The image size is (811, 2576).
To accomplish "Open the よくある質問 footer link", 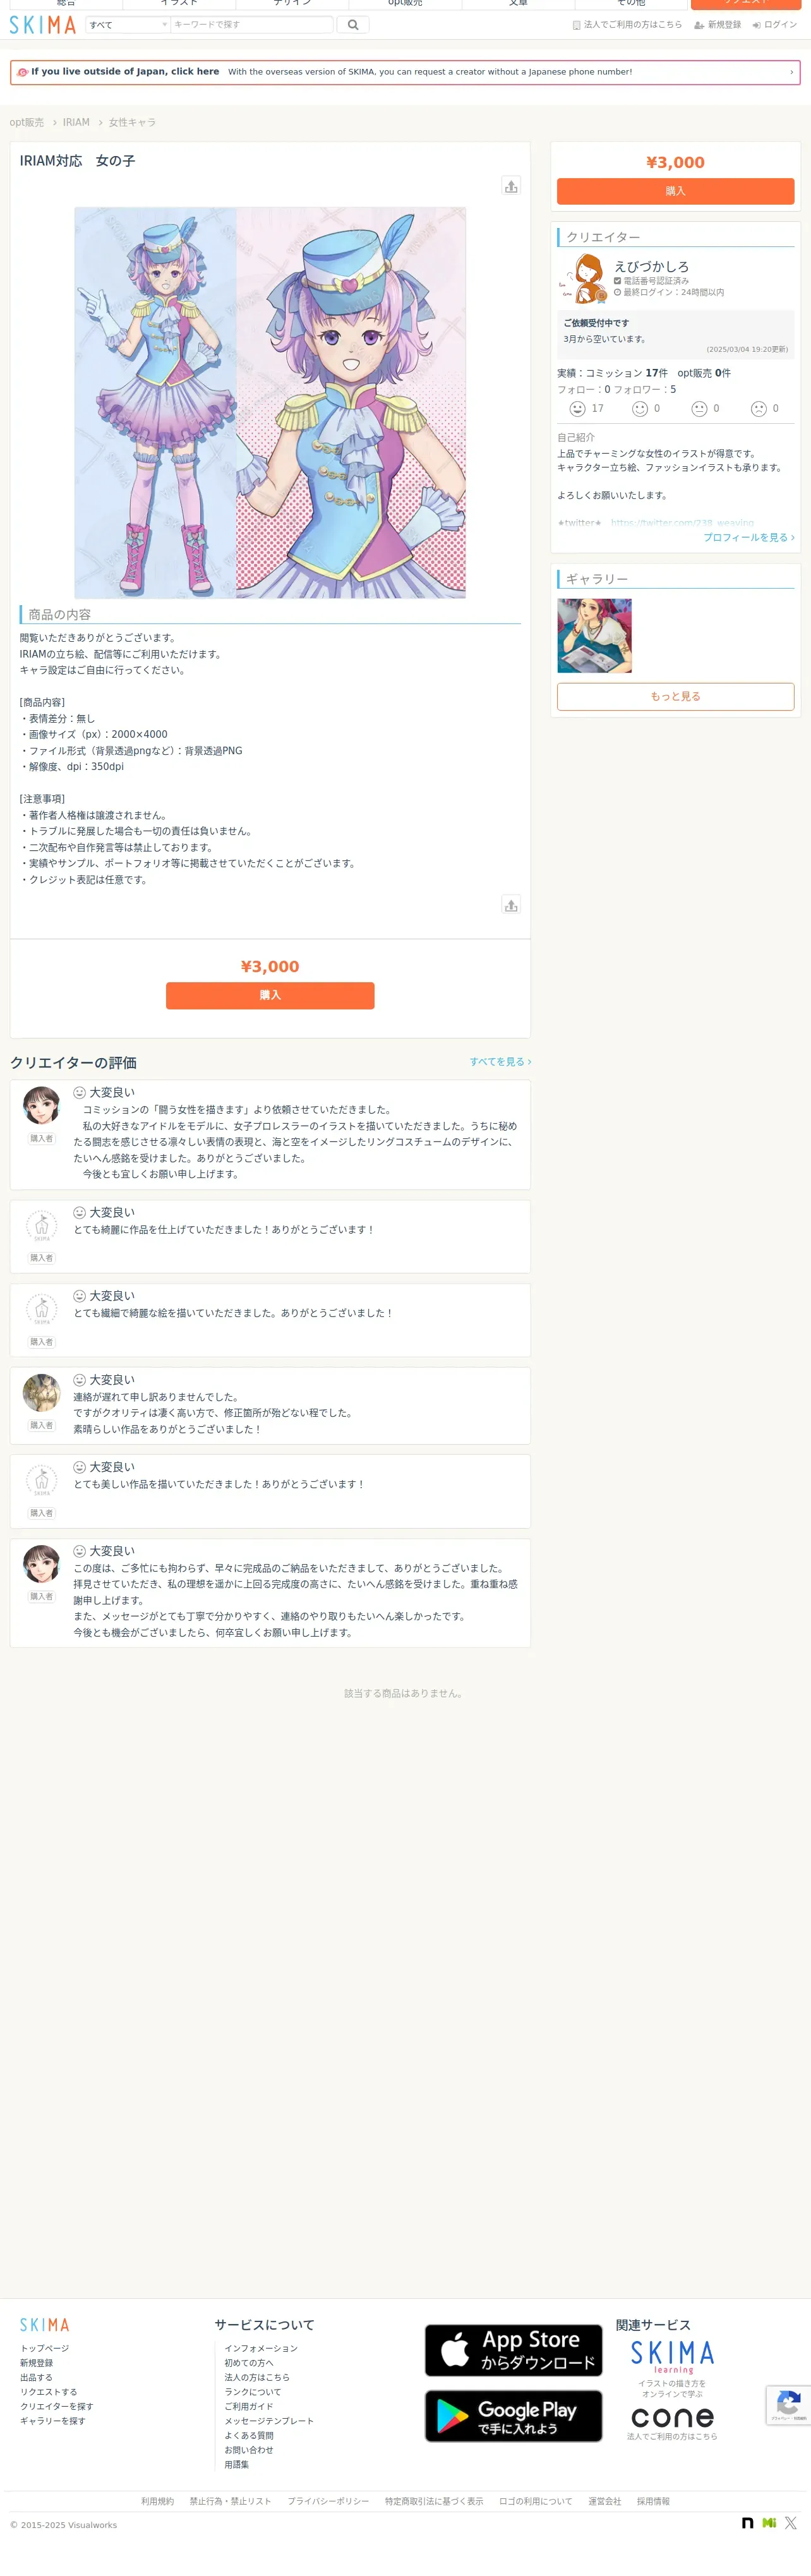I will (x=249, y=2436).
